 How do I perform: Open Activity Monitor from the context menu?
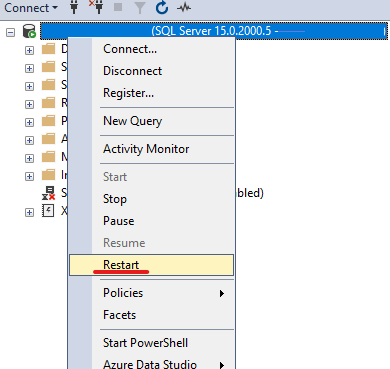[x=151, y=149]
